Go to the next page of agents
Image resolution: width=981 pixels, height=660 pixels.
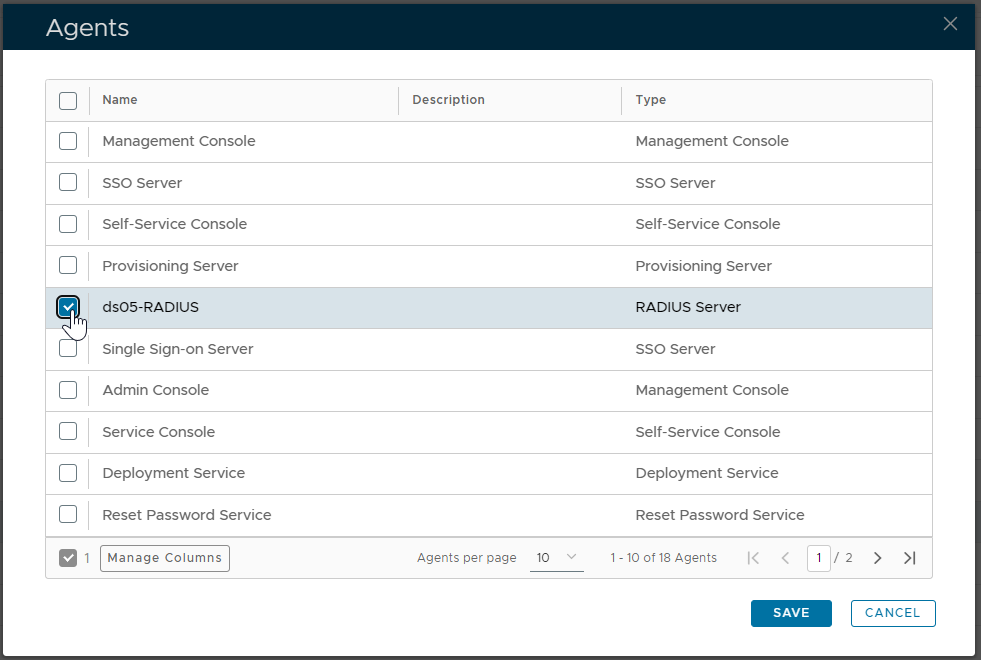877,558
